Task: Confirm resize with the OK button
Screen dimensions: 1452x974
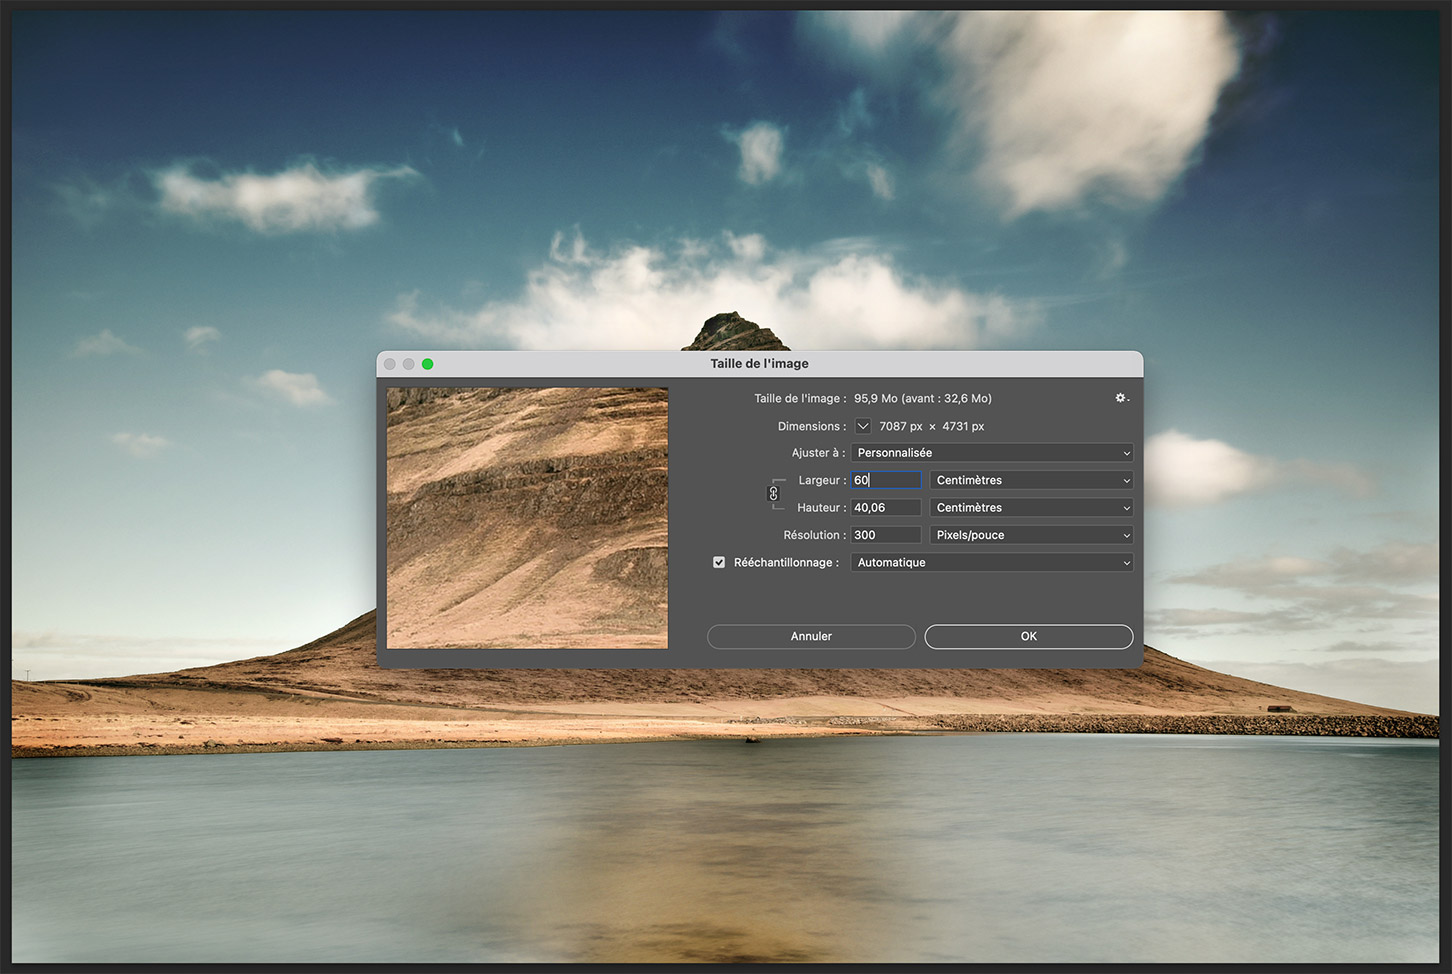Action: click(x=1028, y=636)
